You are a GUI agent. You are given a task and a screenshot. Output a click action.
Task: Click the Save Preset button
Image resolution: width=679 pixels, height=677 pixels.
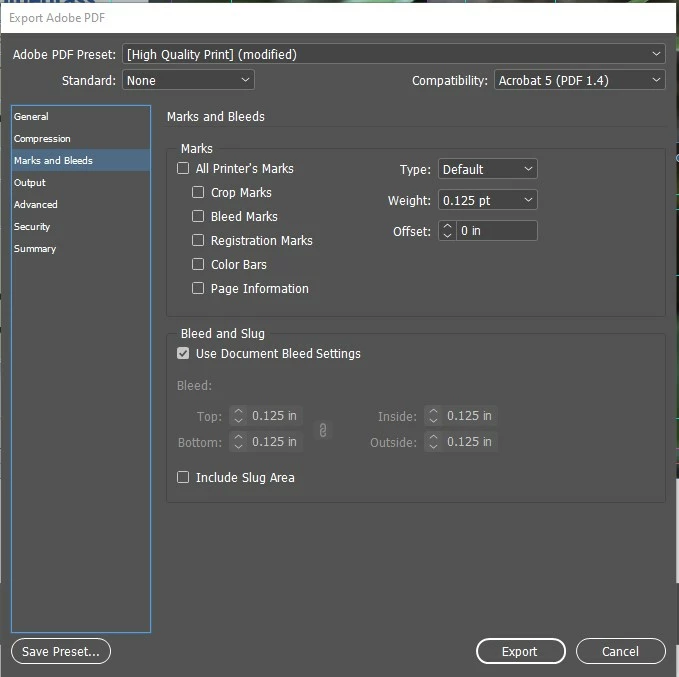pos(61,651)
